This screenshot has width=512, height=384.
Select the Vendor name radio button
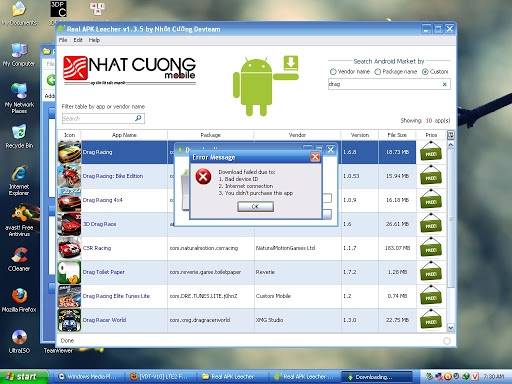click(333, 72)
